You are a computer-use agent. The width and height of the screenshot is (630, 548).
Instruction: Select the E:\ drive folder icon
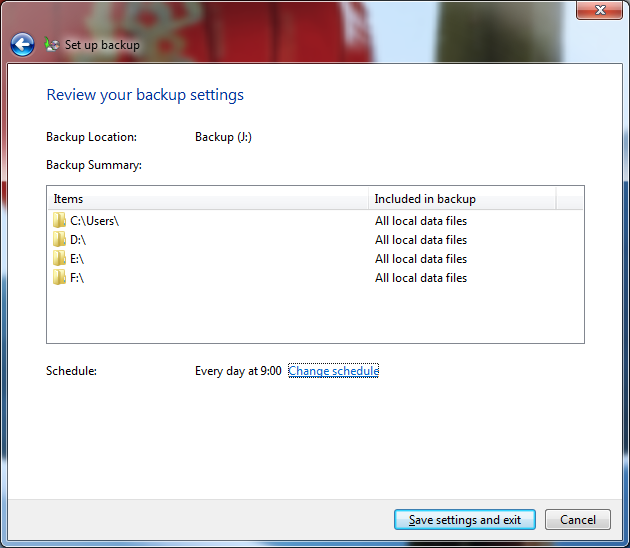[x=60, y=259]
